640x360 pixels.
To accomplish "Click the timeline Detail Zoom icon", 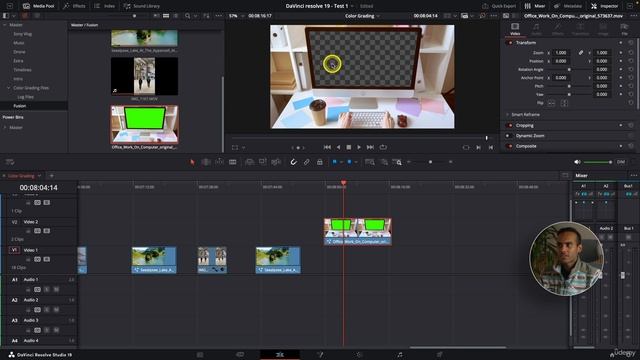I will (x=384, y=162).
